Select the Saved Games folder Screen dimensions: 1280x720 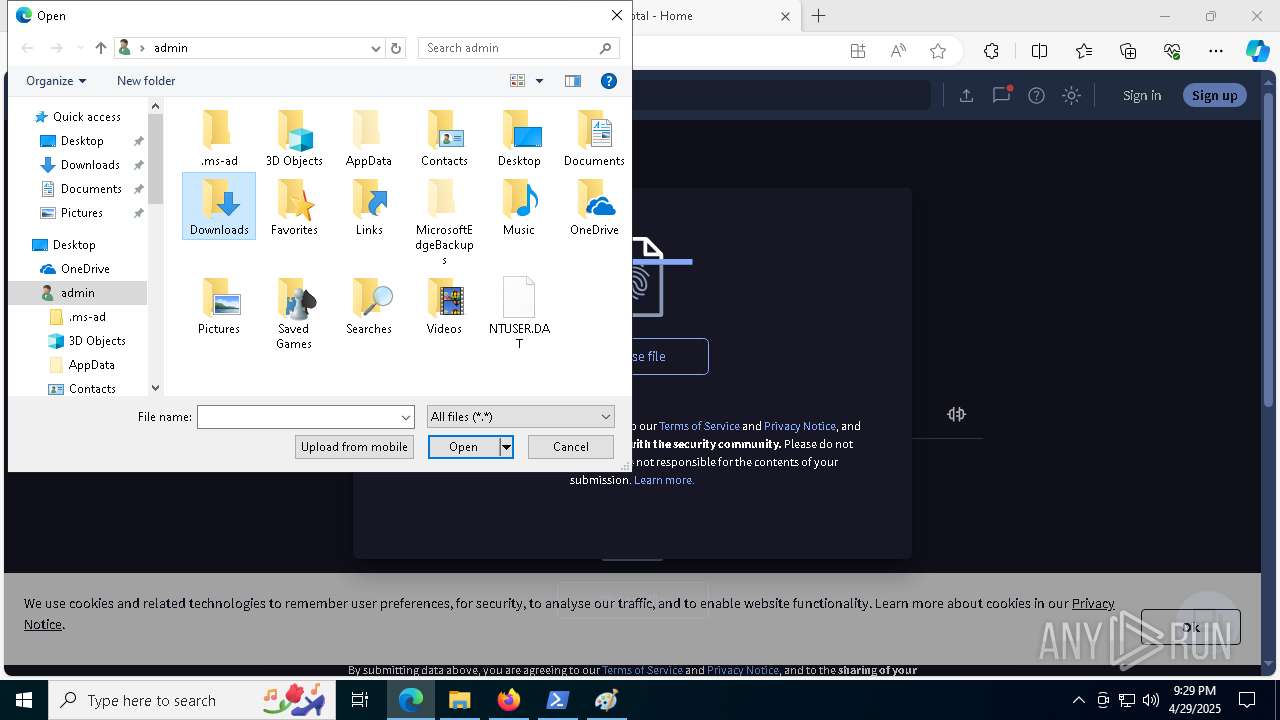[294, 313]
